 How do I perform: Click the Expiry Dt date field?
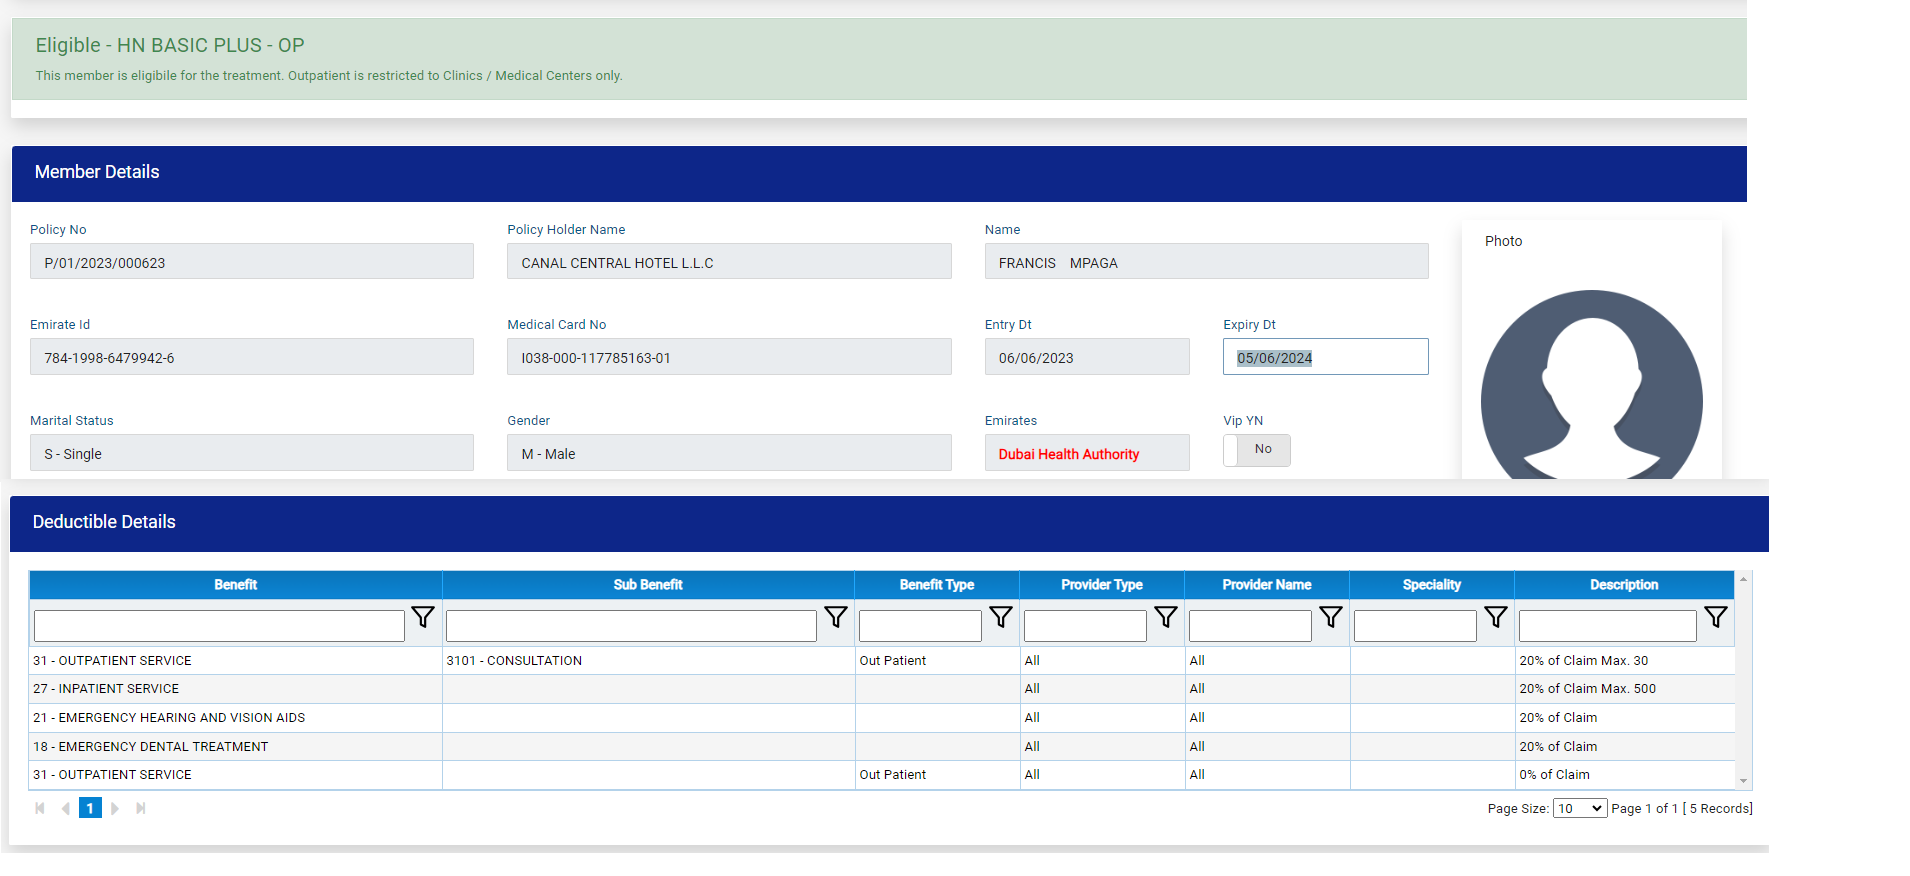(1325, 357)
